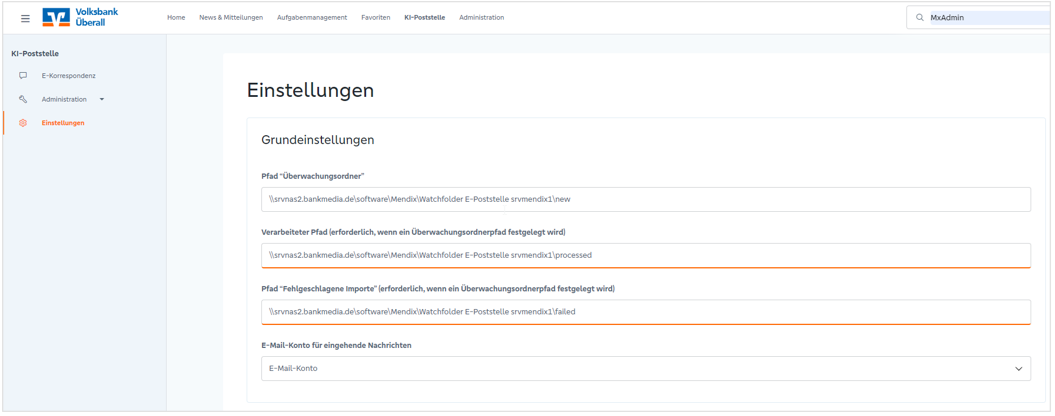Click the Überwachungsordner path input field

coord(646,199)
